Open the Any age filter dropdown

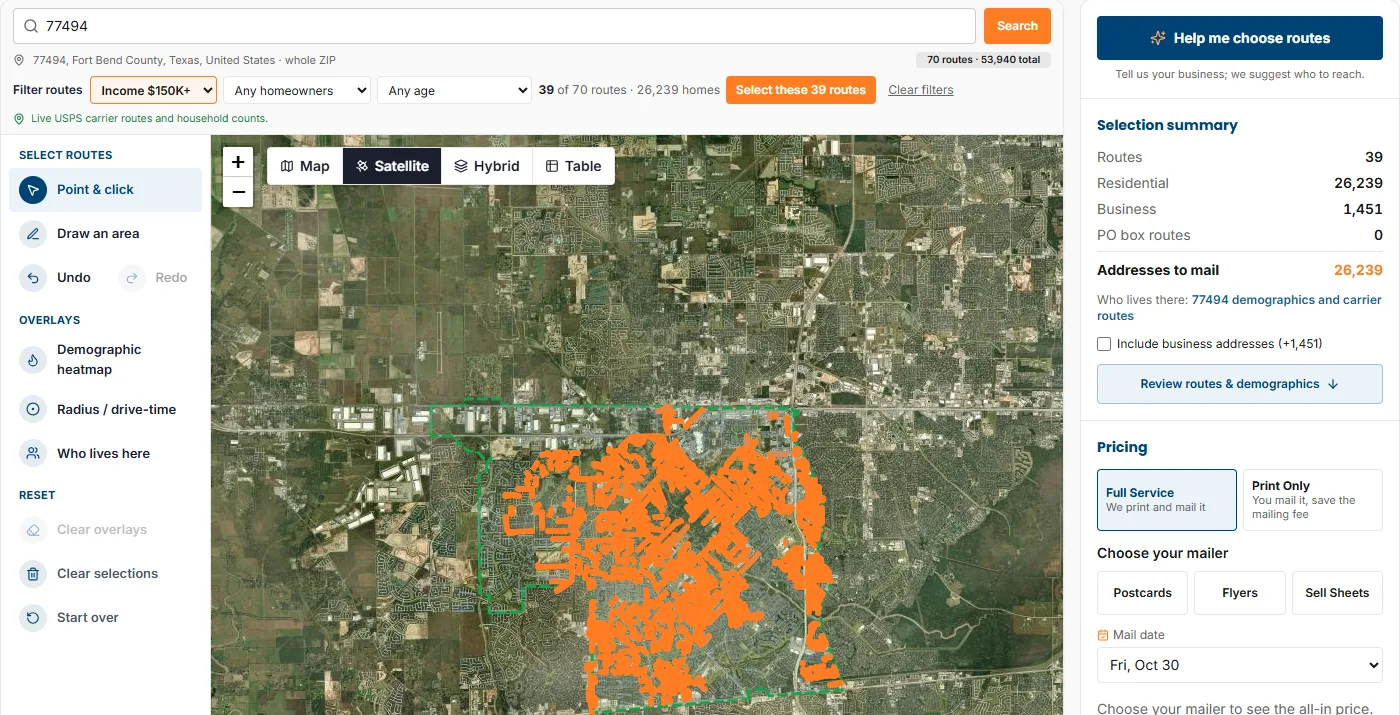click(454, 90)
